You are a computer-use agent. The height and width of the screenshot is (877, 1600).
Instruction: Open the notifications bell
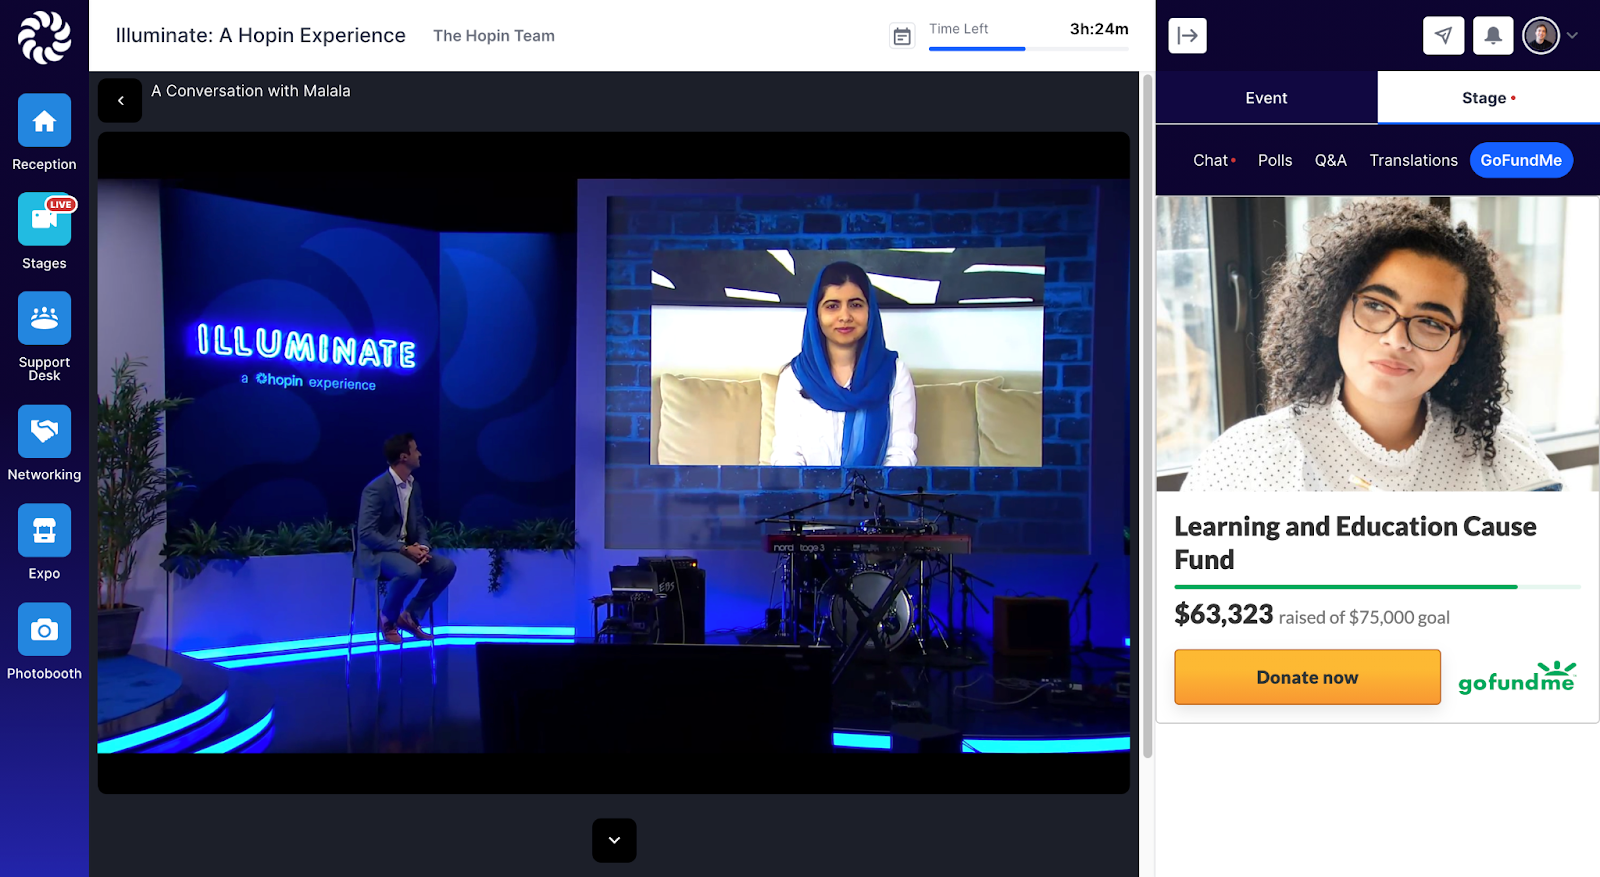[1493, 36]
